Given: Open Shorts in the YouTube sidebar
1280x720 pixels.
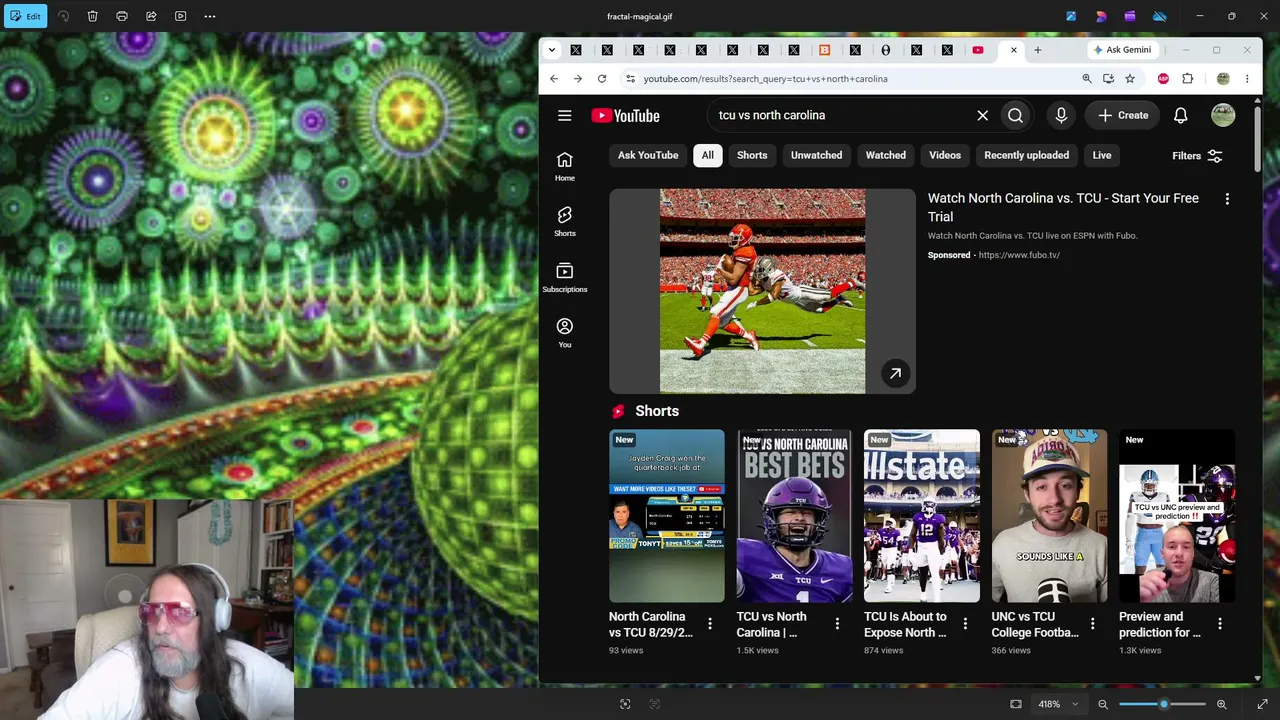Looking at the screenshot, I should click(565, 222).
